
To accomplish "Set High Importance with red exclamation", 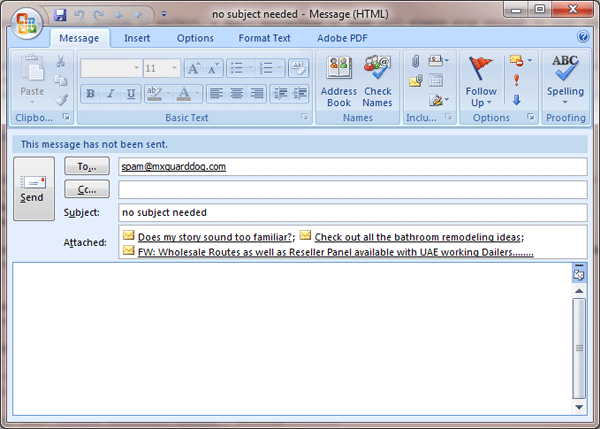I will [516, 81].
